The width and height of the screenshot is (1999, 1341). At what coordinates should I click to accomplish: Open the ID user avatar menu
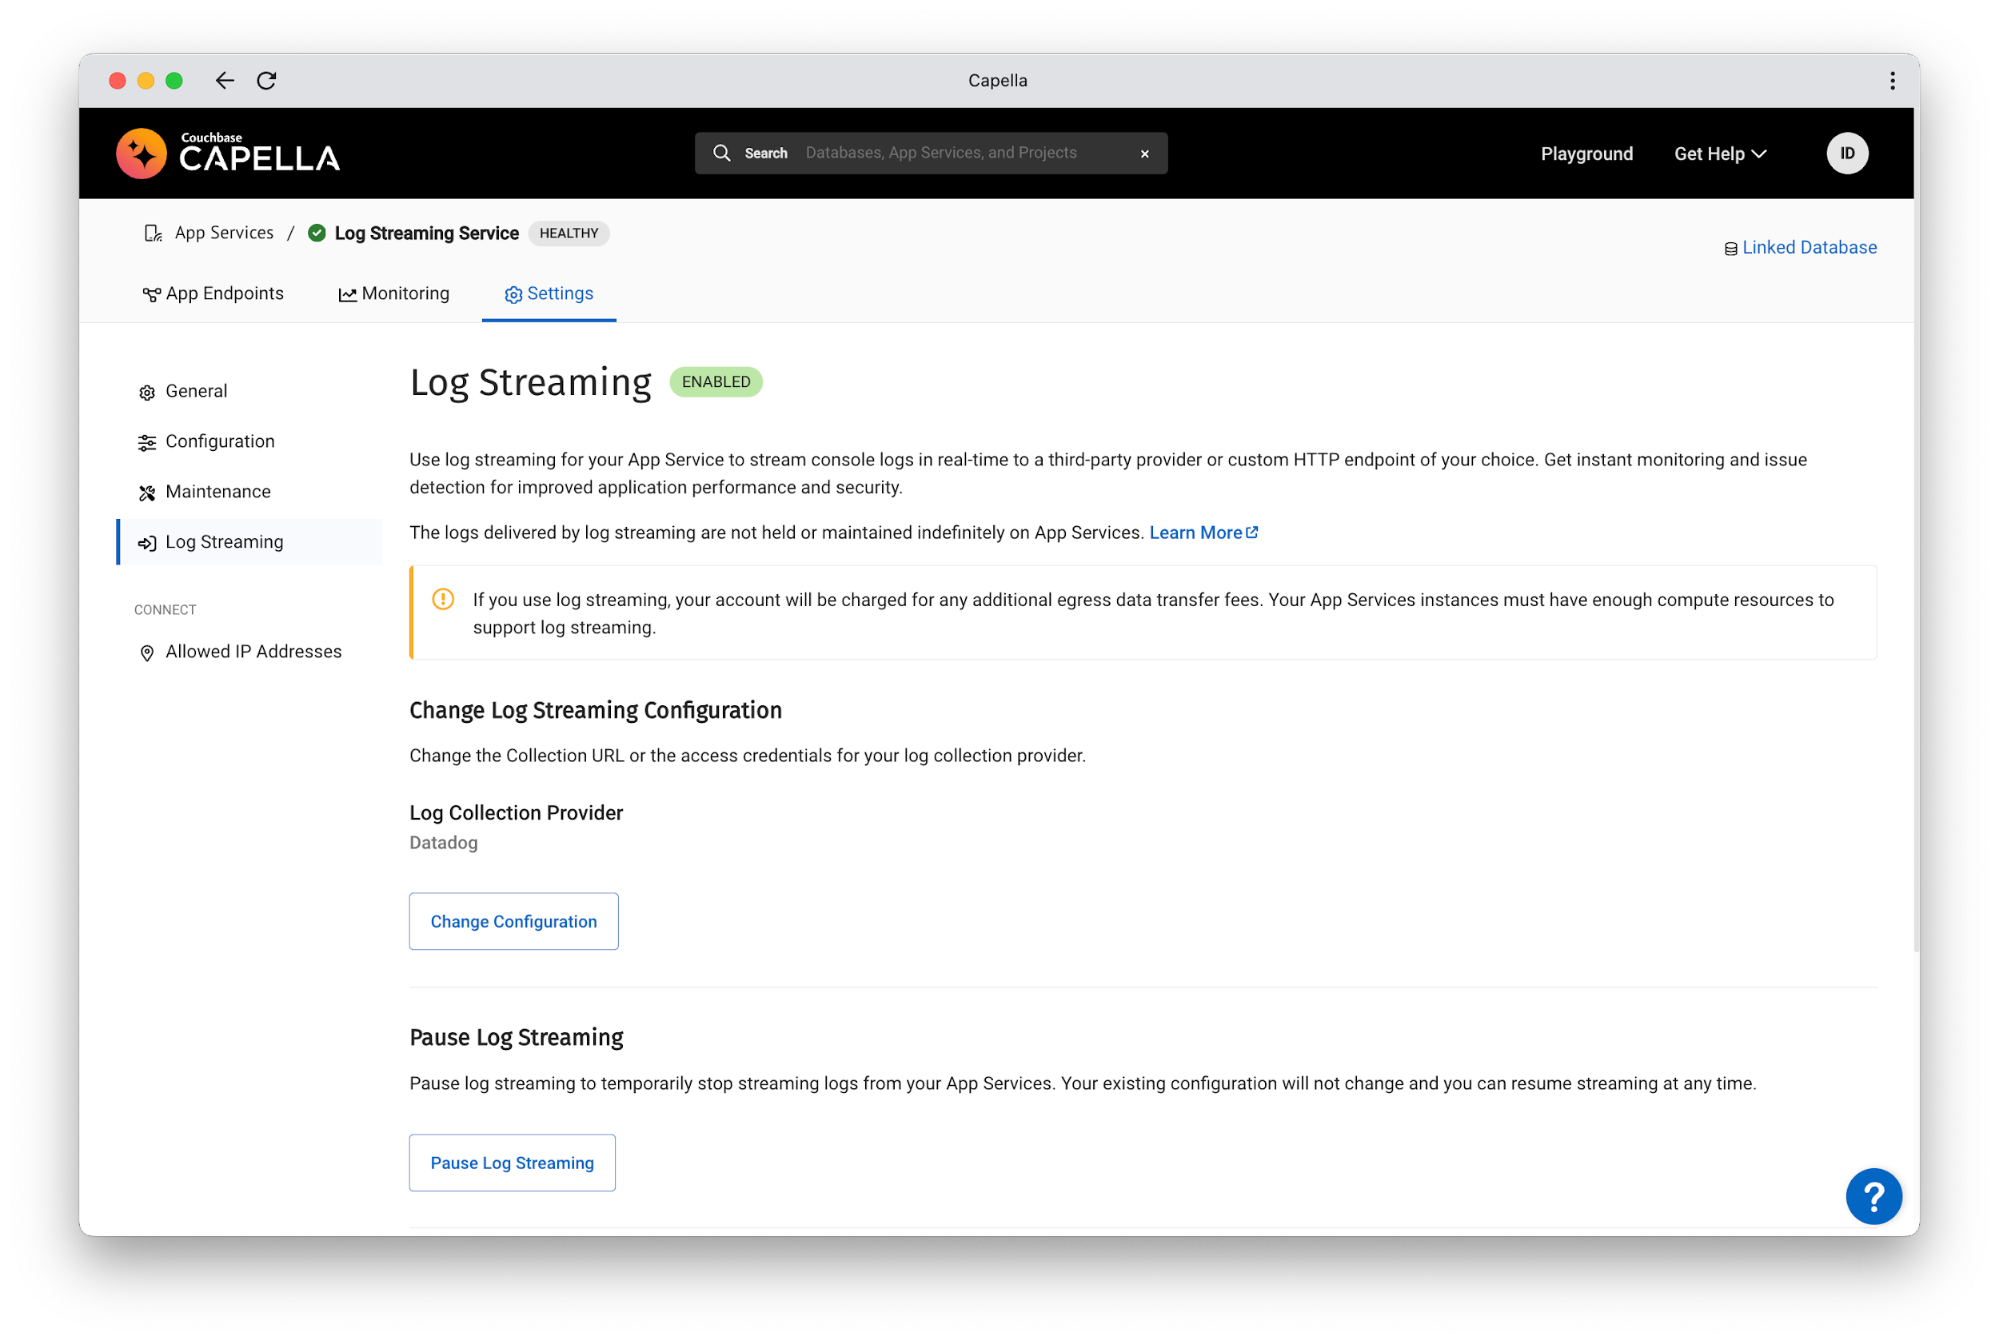(1846, 153)
